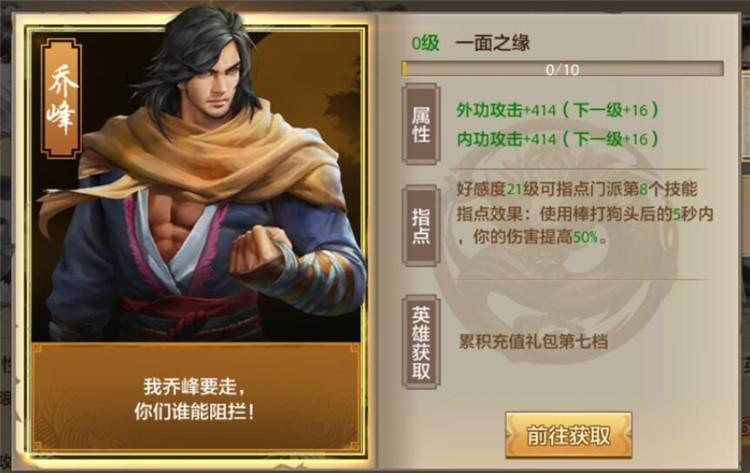Click the quote box 我乔峰要走
750x473 pixels.
pyautogui.click(x=196, y=398)
